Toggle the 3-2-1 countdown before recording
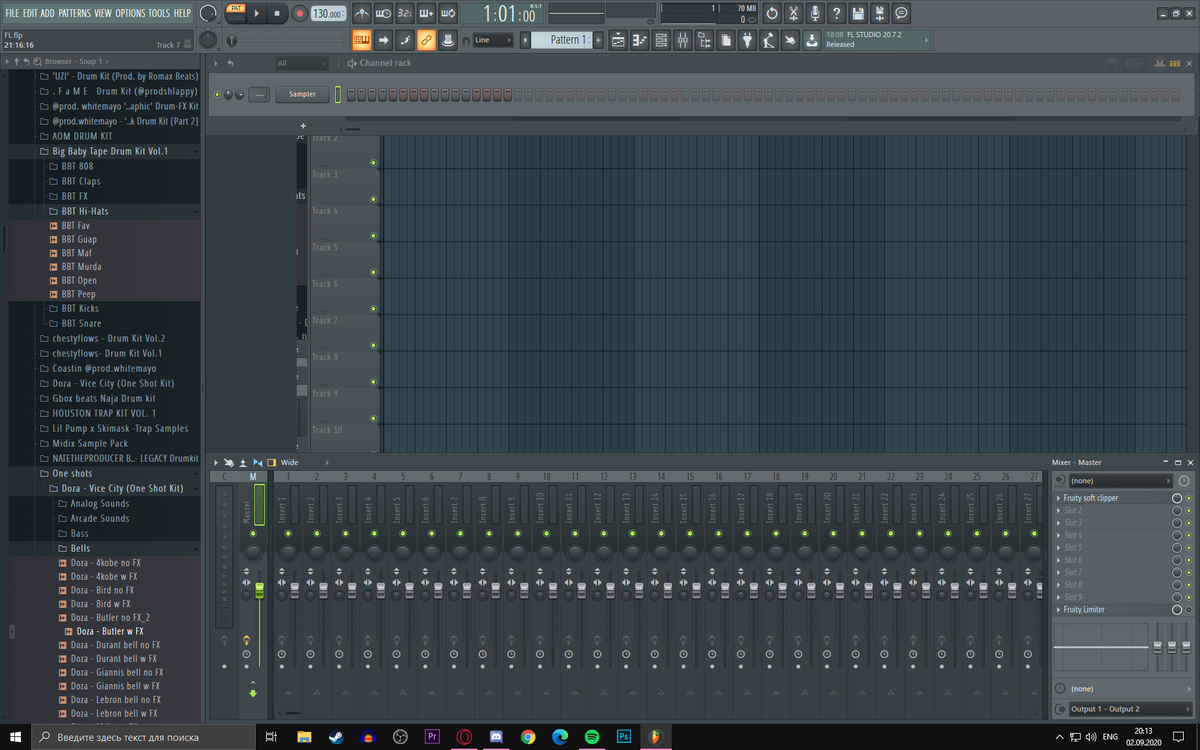Viewport: 1200px width, 750px height. (405, 13)
